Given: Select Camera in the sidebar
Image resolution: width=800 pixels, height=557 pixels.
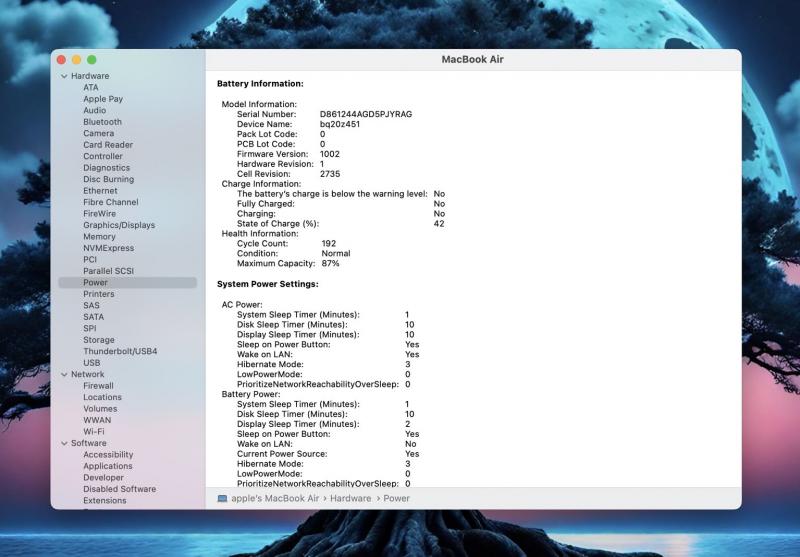Looking at the screenshot, I should coord(98,133).
